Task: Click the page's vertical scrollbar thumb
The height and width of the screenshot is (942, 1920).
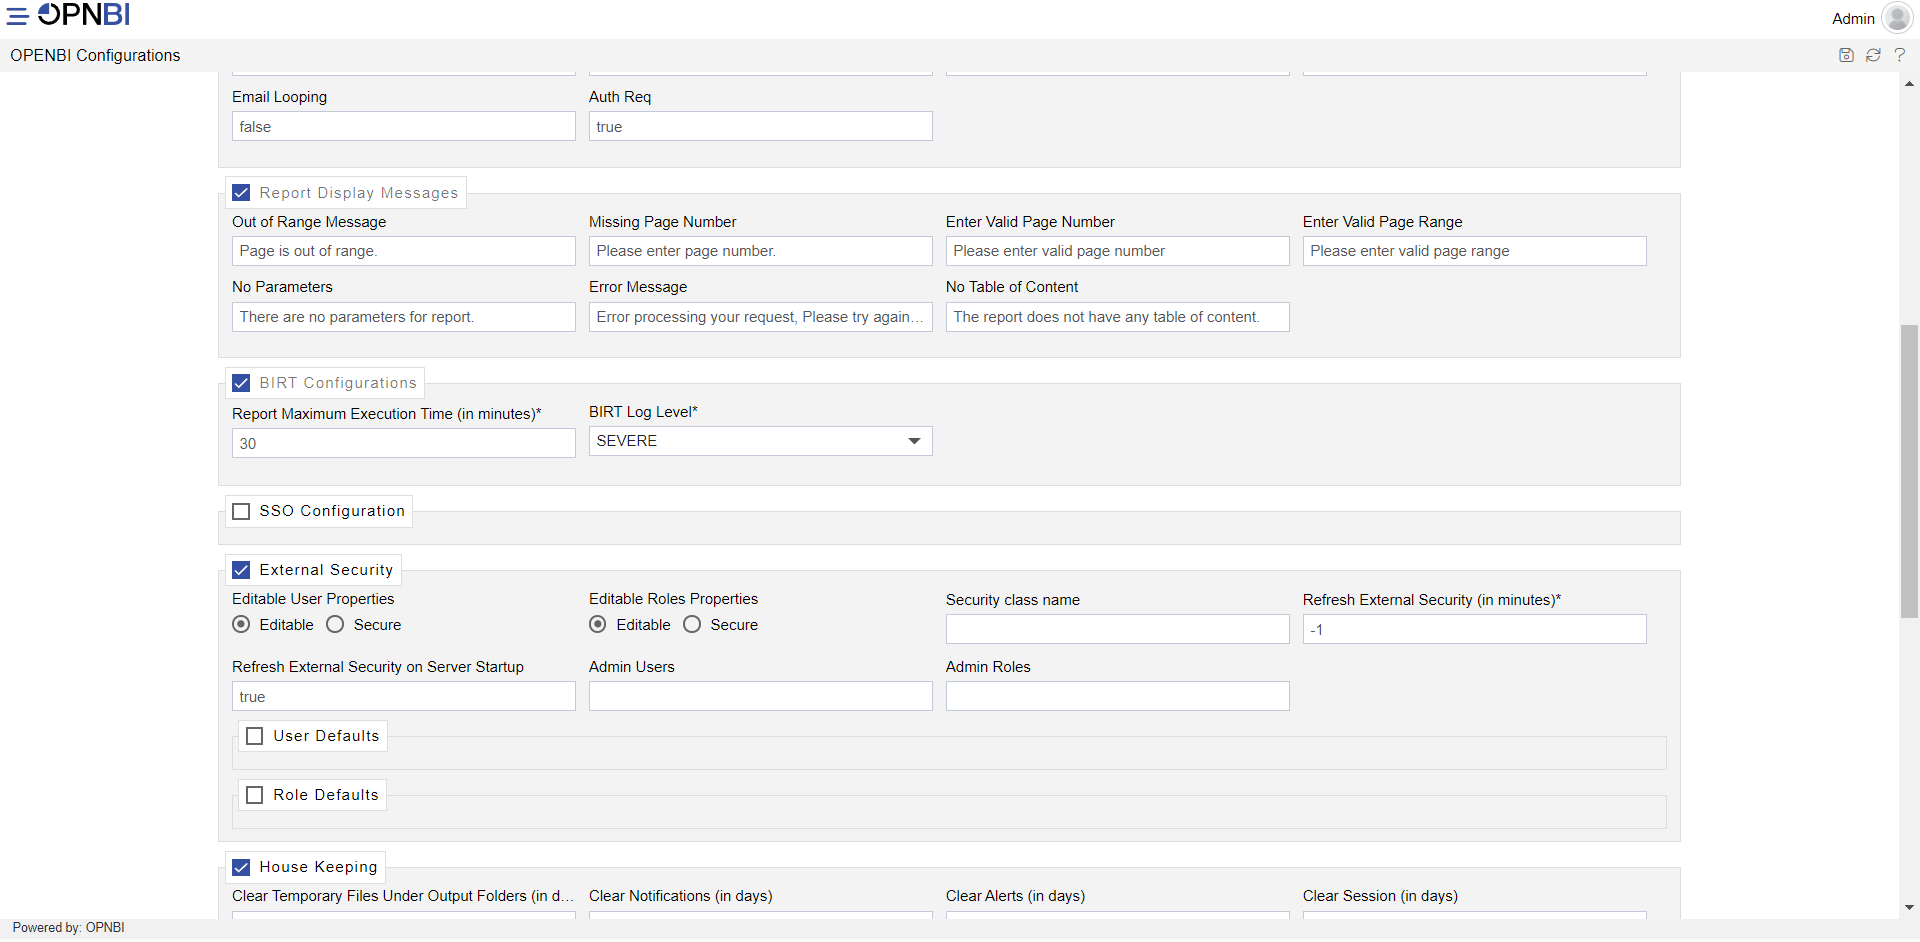Action: pos(1909,471)
